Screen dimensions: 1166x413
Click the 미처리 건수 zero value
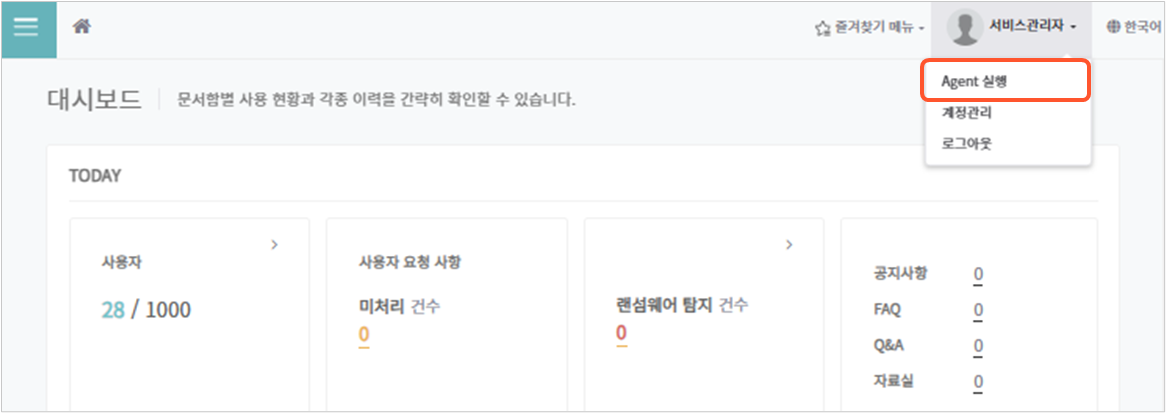[x=364, y=334]
